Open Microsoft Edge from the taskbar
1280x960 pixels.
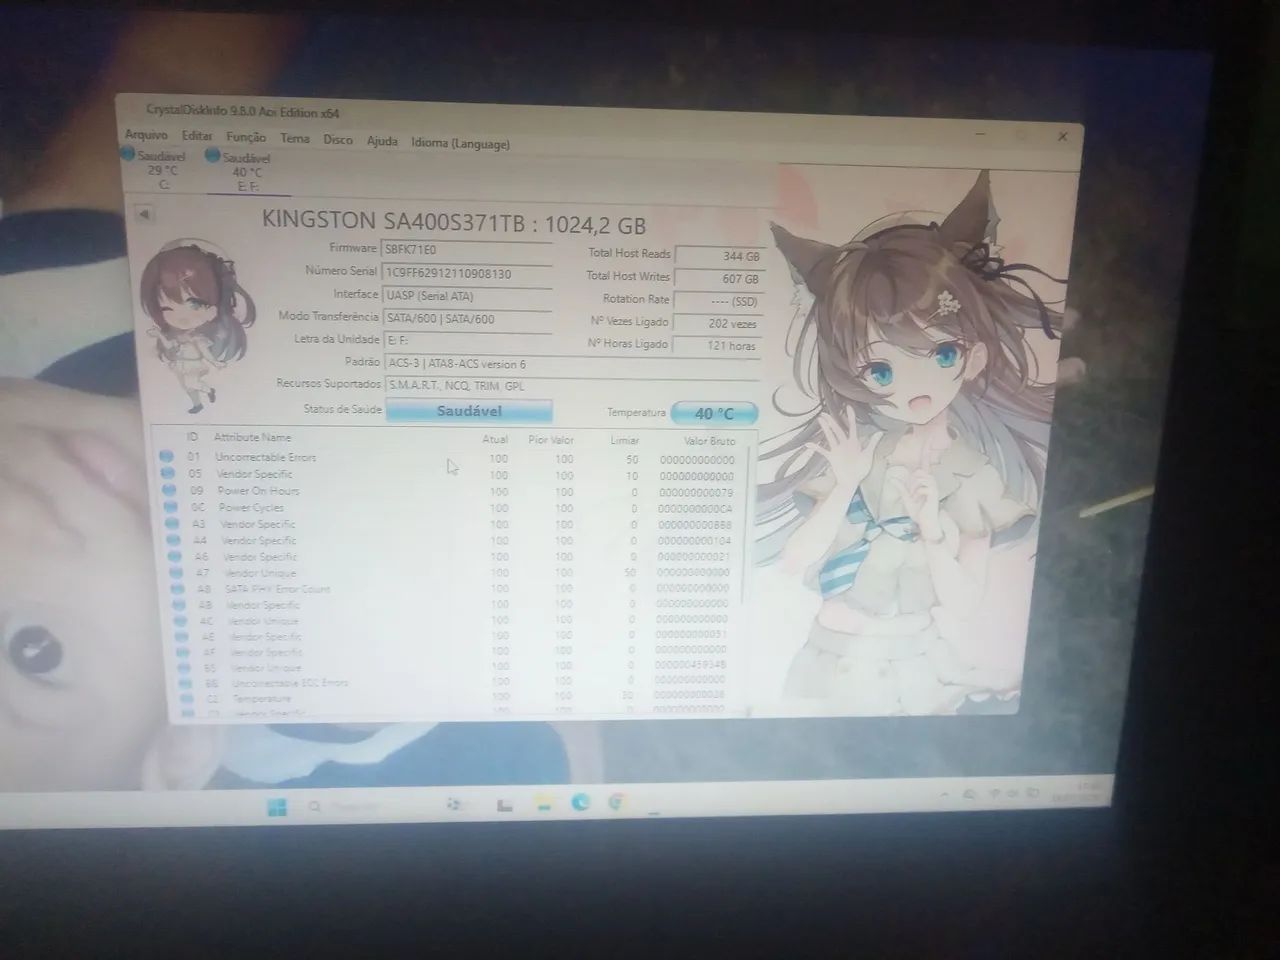[580, 803]
